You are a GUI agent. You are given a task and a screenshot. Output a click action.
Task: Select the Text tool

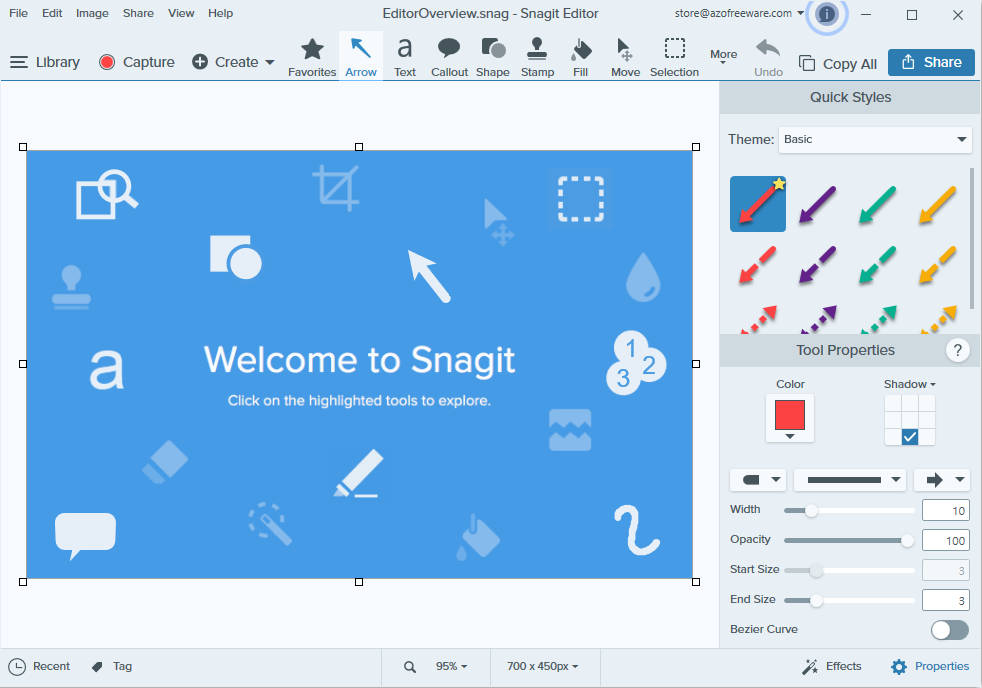404,55
